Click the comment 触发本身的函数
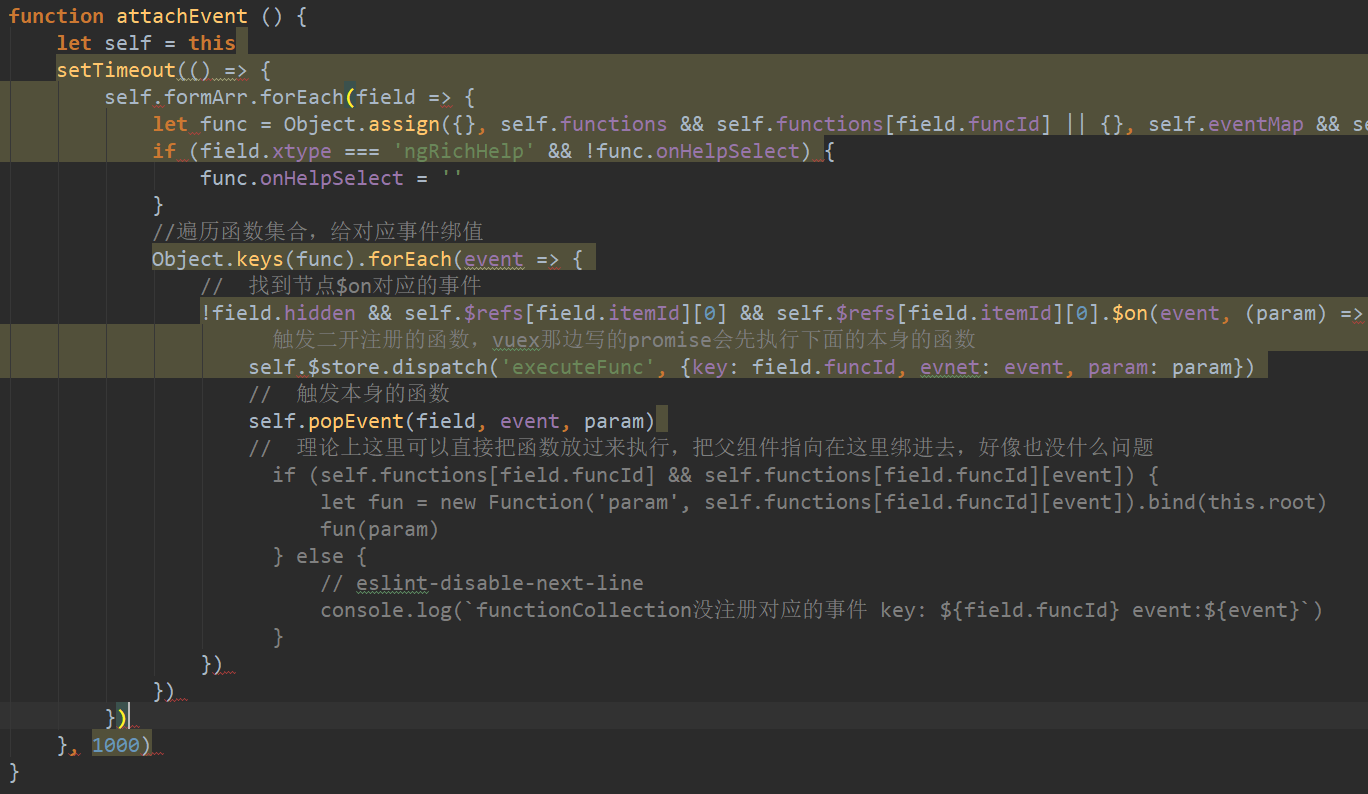This screenshot has height=794, width=1368. click(349, 394)
